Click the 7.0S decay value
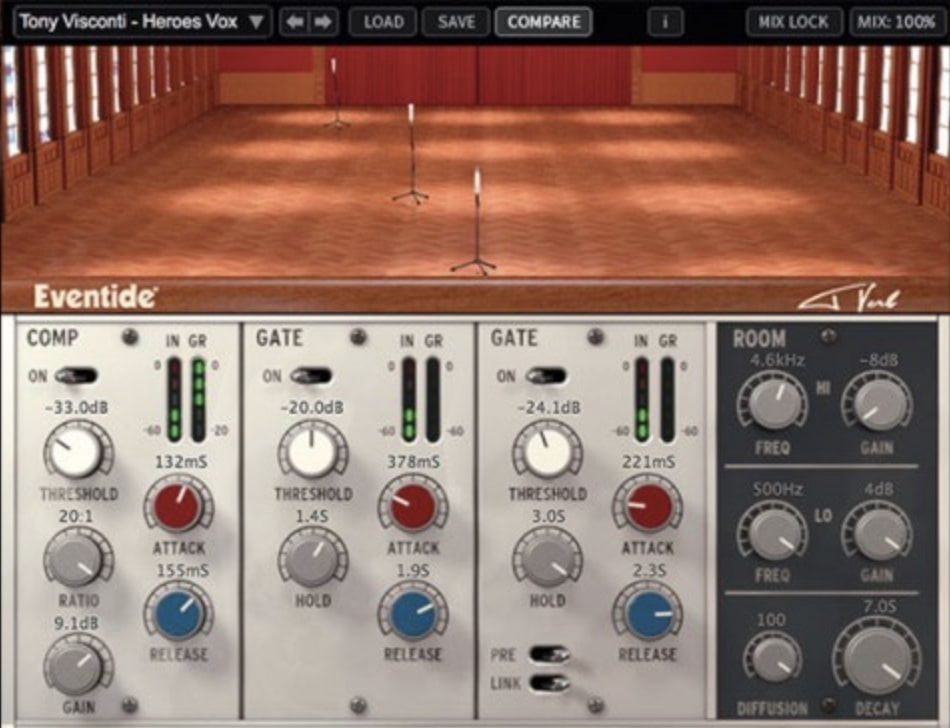This screenshot has width=950, height=728. tap(880, 606)
